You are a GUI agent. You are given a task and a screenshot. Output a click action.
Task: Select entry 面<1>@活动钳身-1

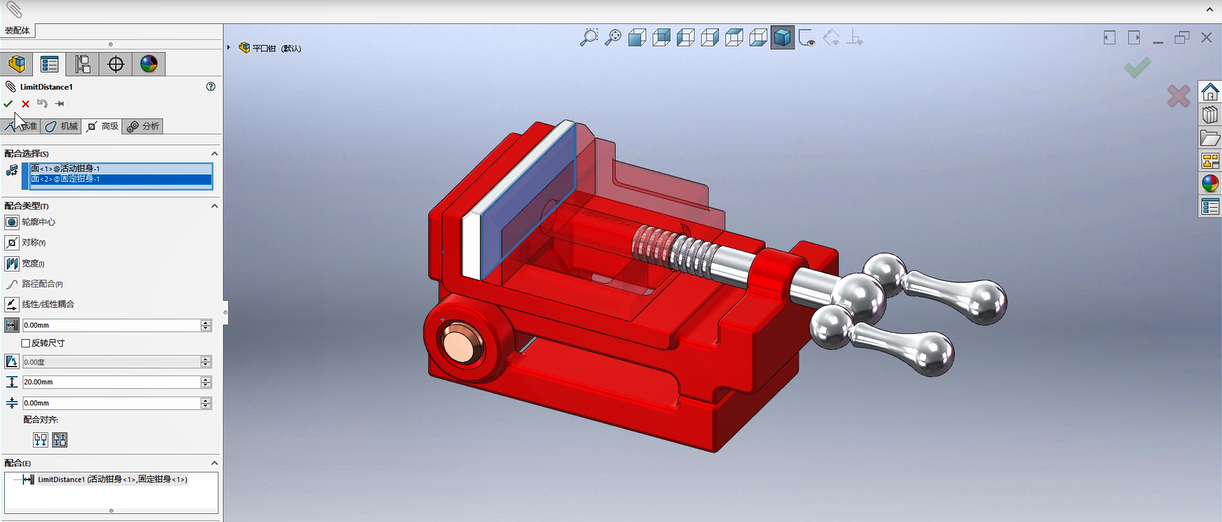pos(121,168)
